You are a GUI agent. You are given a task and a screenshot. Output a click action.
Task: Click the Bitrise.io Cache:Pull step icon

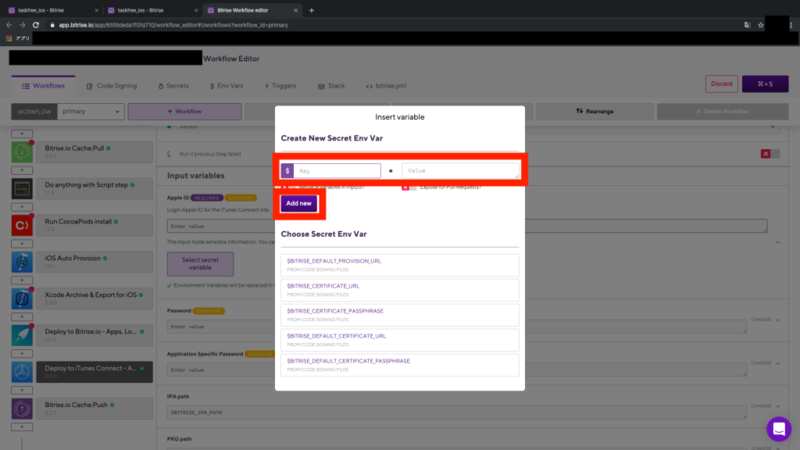22,152
